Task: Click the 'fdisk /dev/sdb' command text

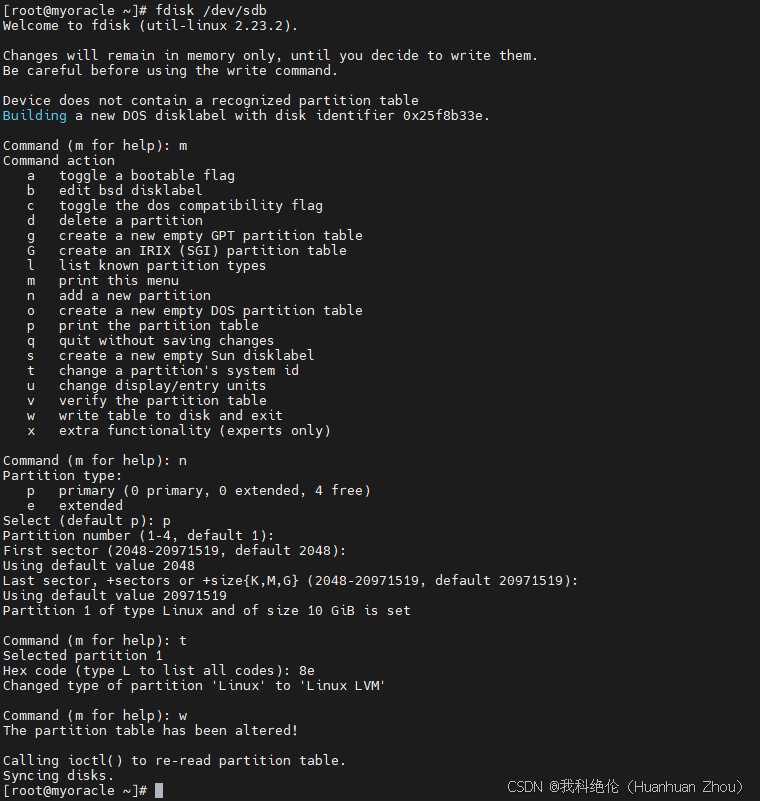Action: pyautogui.click(x=211, y=10)
